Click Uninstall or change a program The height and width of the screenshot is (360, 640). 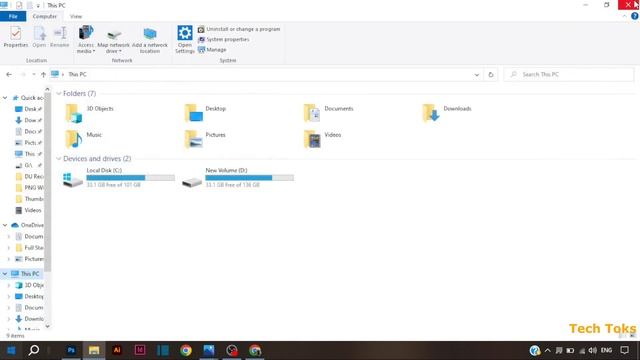(x=239, y=29)
